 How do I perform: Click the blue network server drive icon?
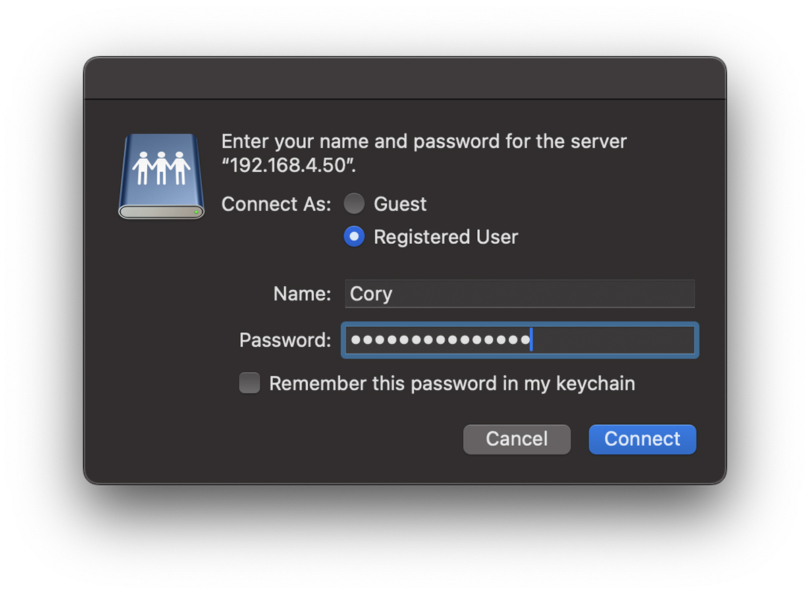coord(159,175)
